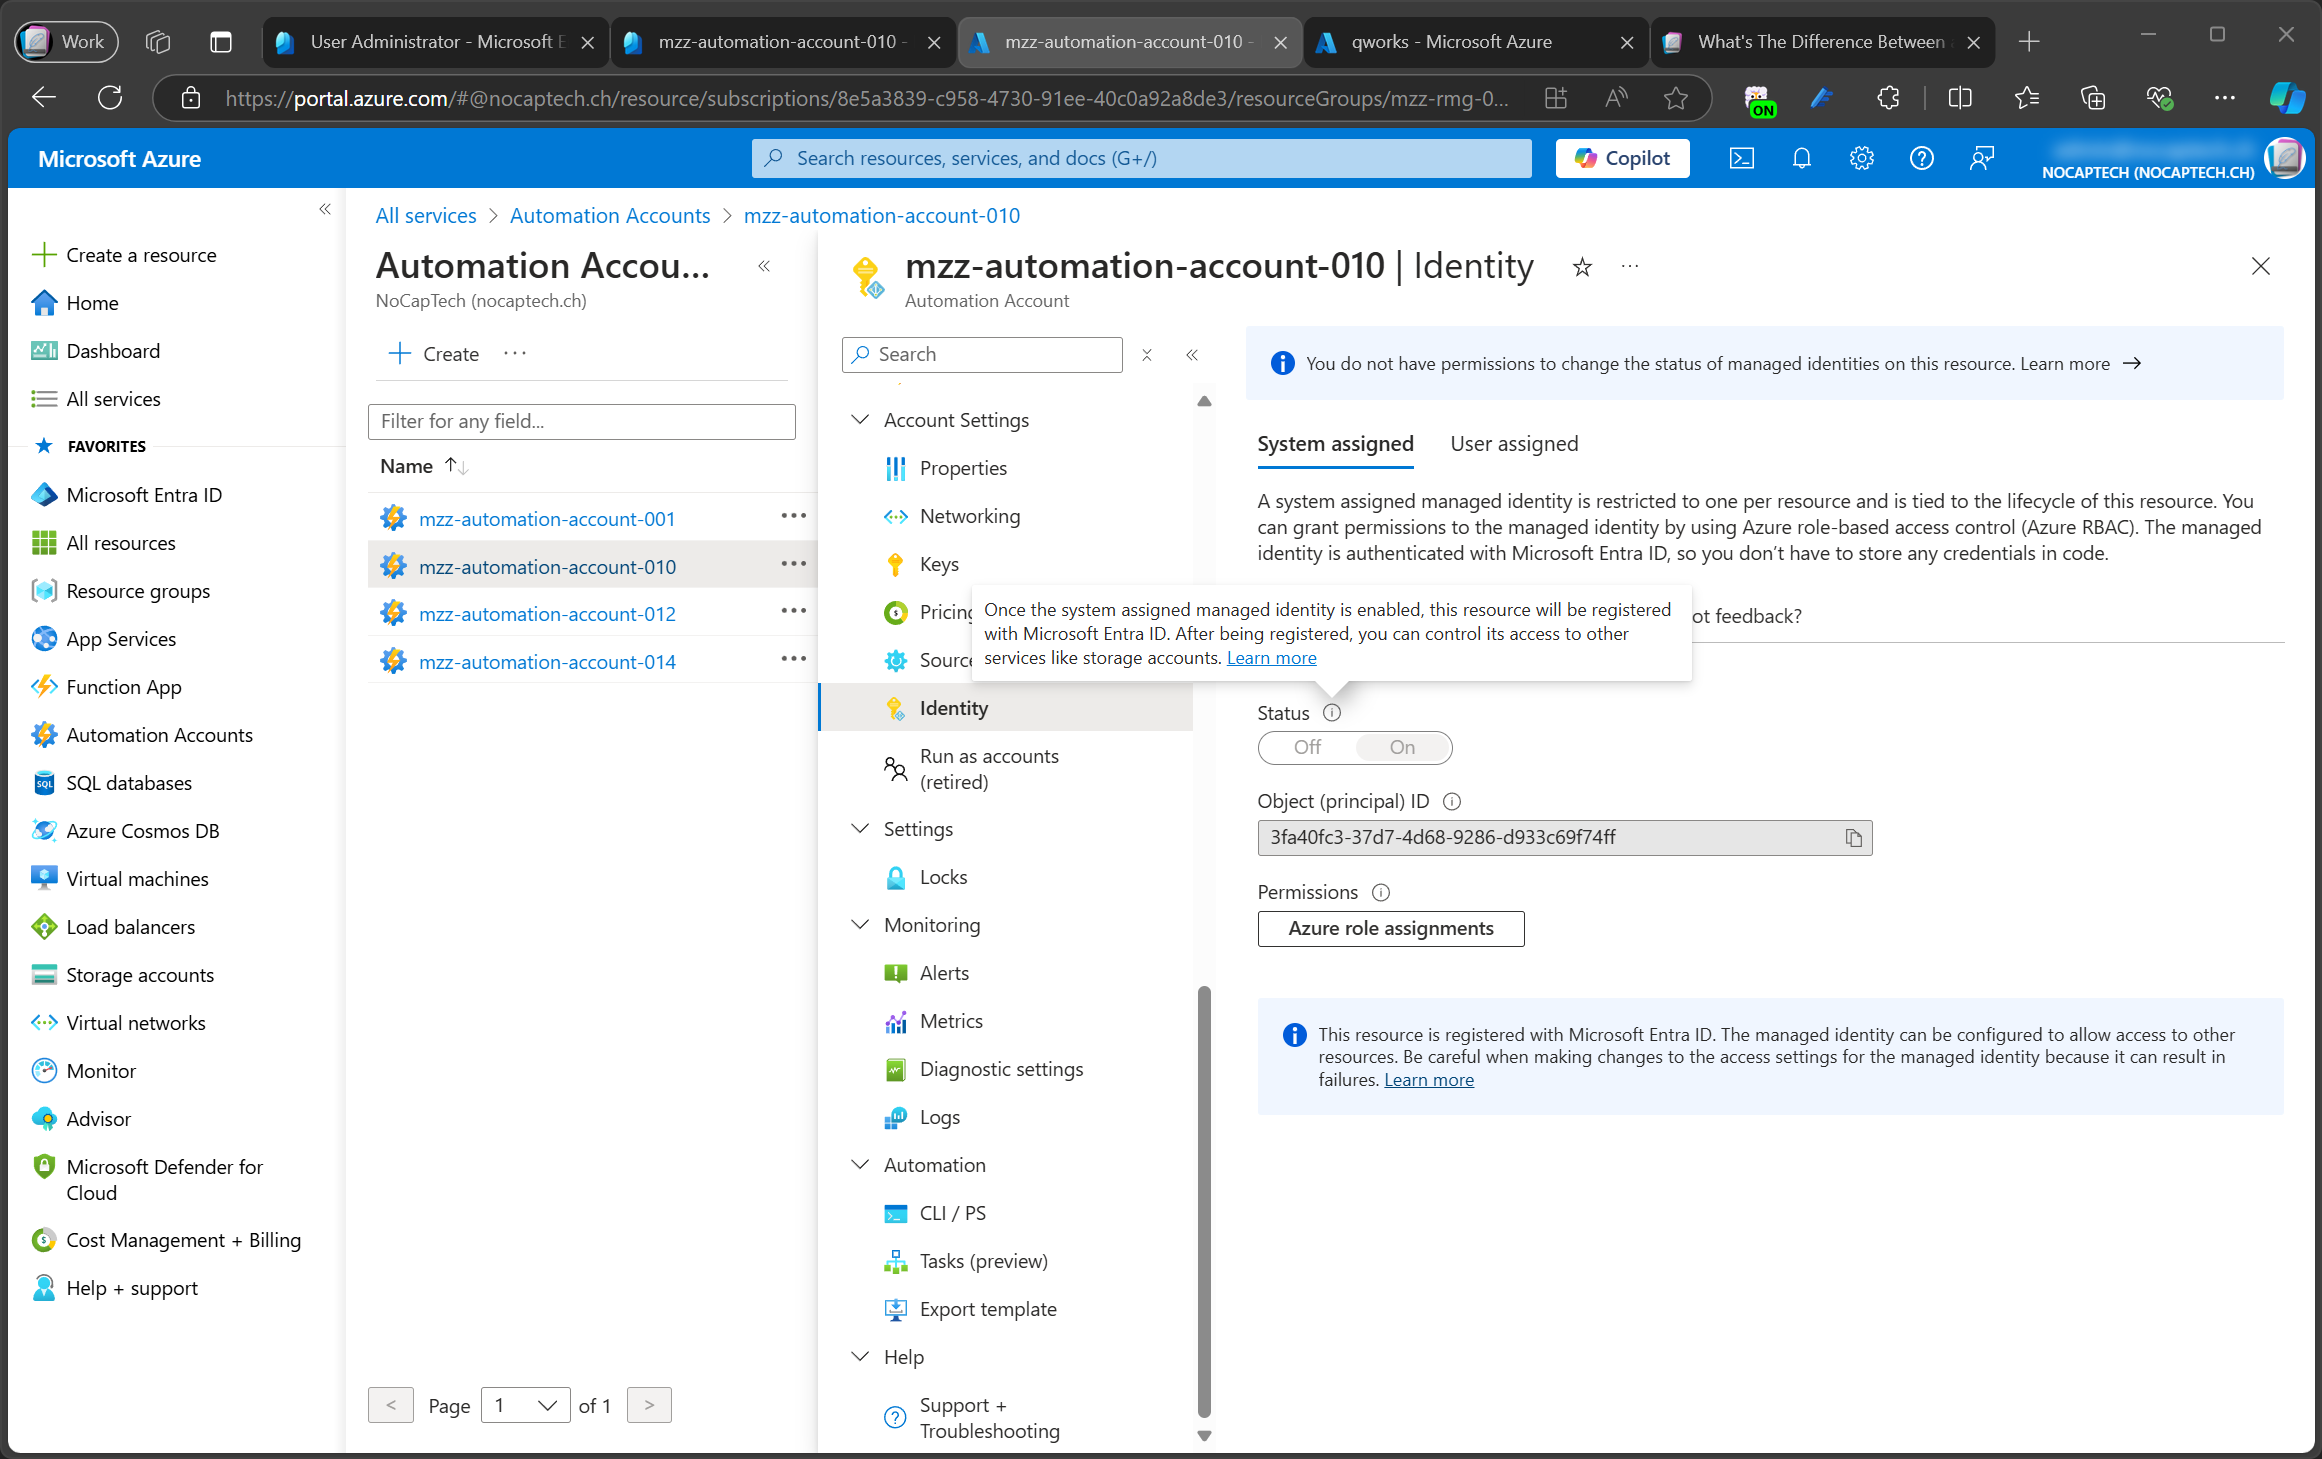
Task: Click Copilot button in Azure header
Action: pyautogui.click(x=1622, y=158)
